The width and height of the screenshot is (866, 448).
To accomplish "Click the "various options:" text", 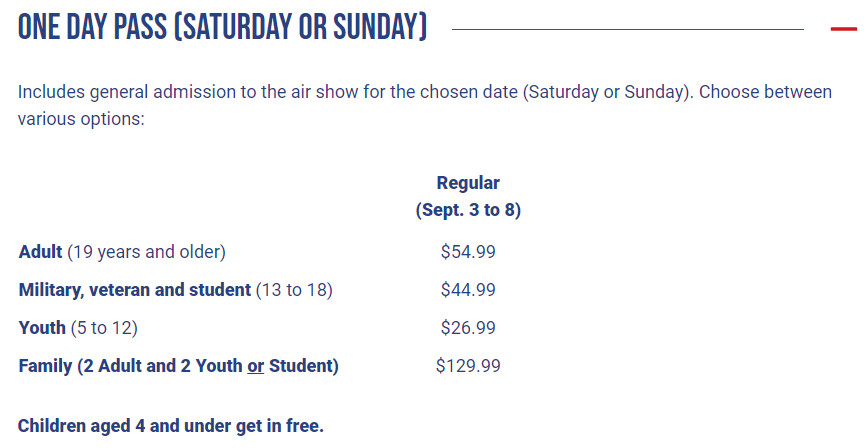I will (81, 119).
